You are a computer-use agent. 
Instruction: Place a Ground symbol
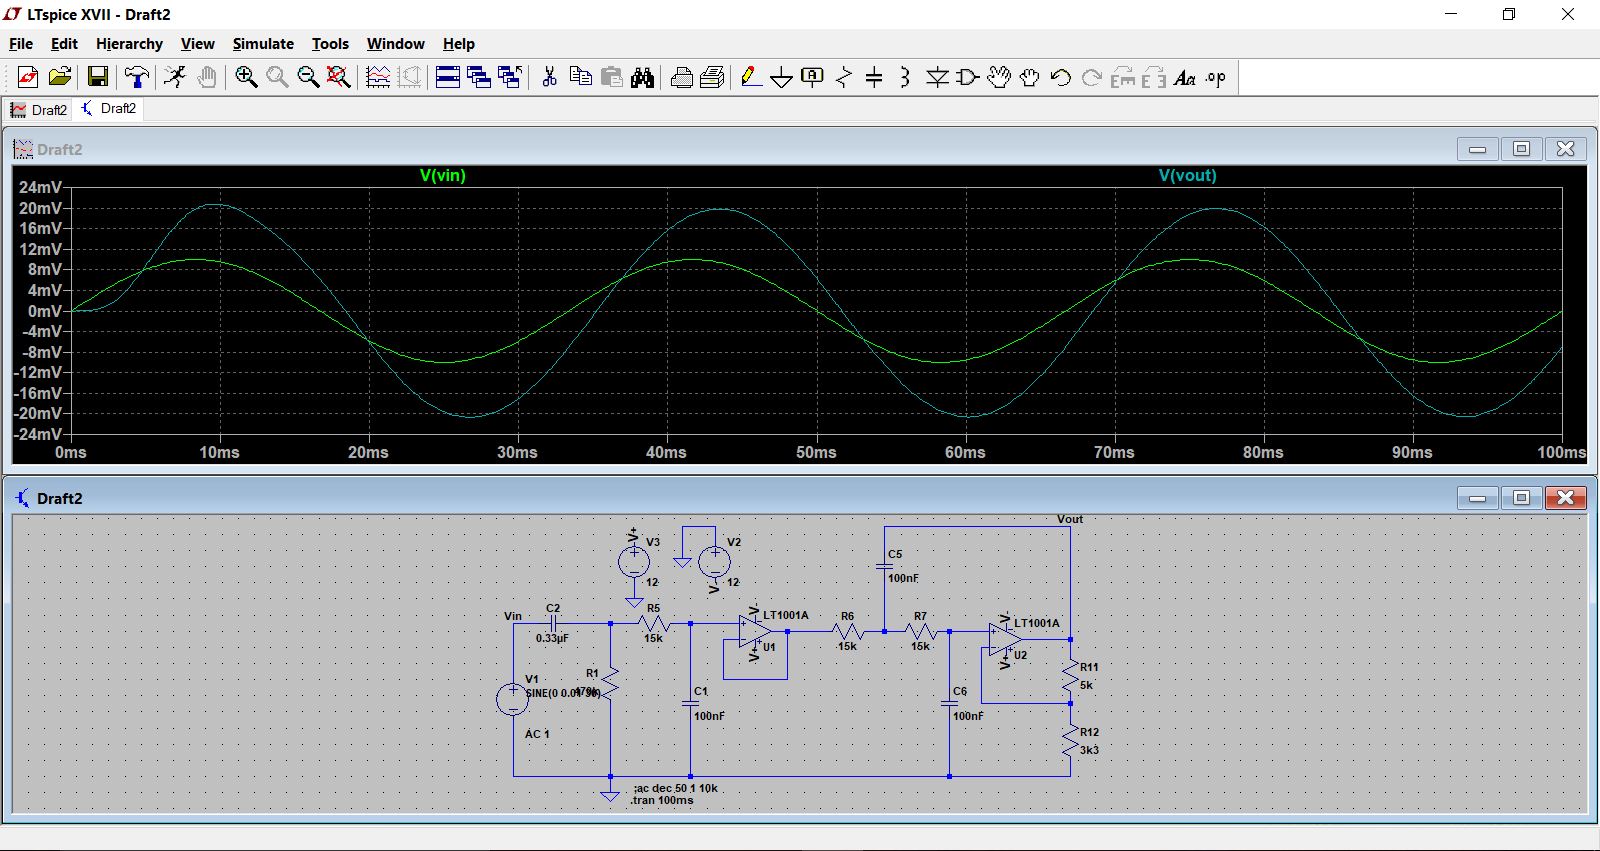(x=782, y=77)
